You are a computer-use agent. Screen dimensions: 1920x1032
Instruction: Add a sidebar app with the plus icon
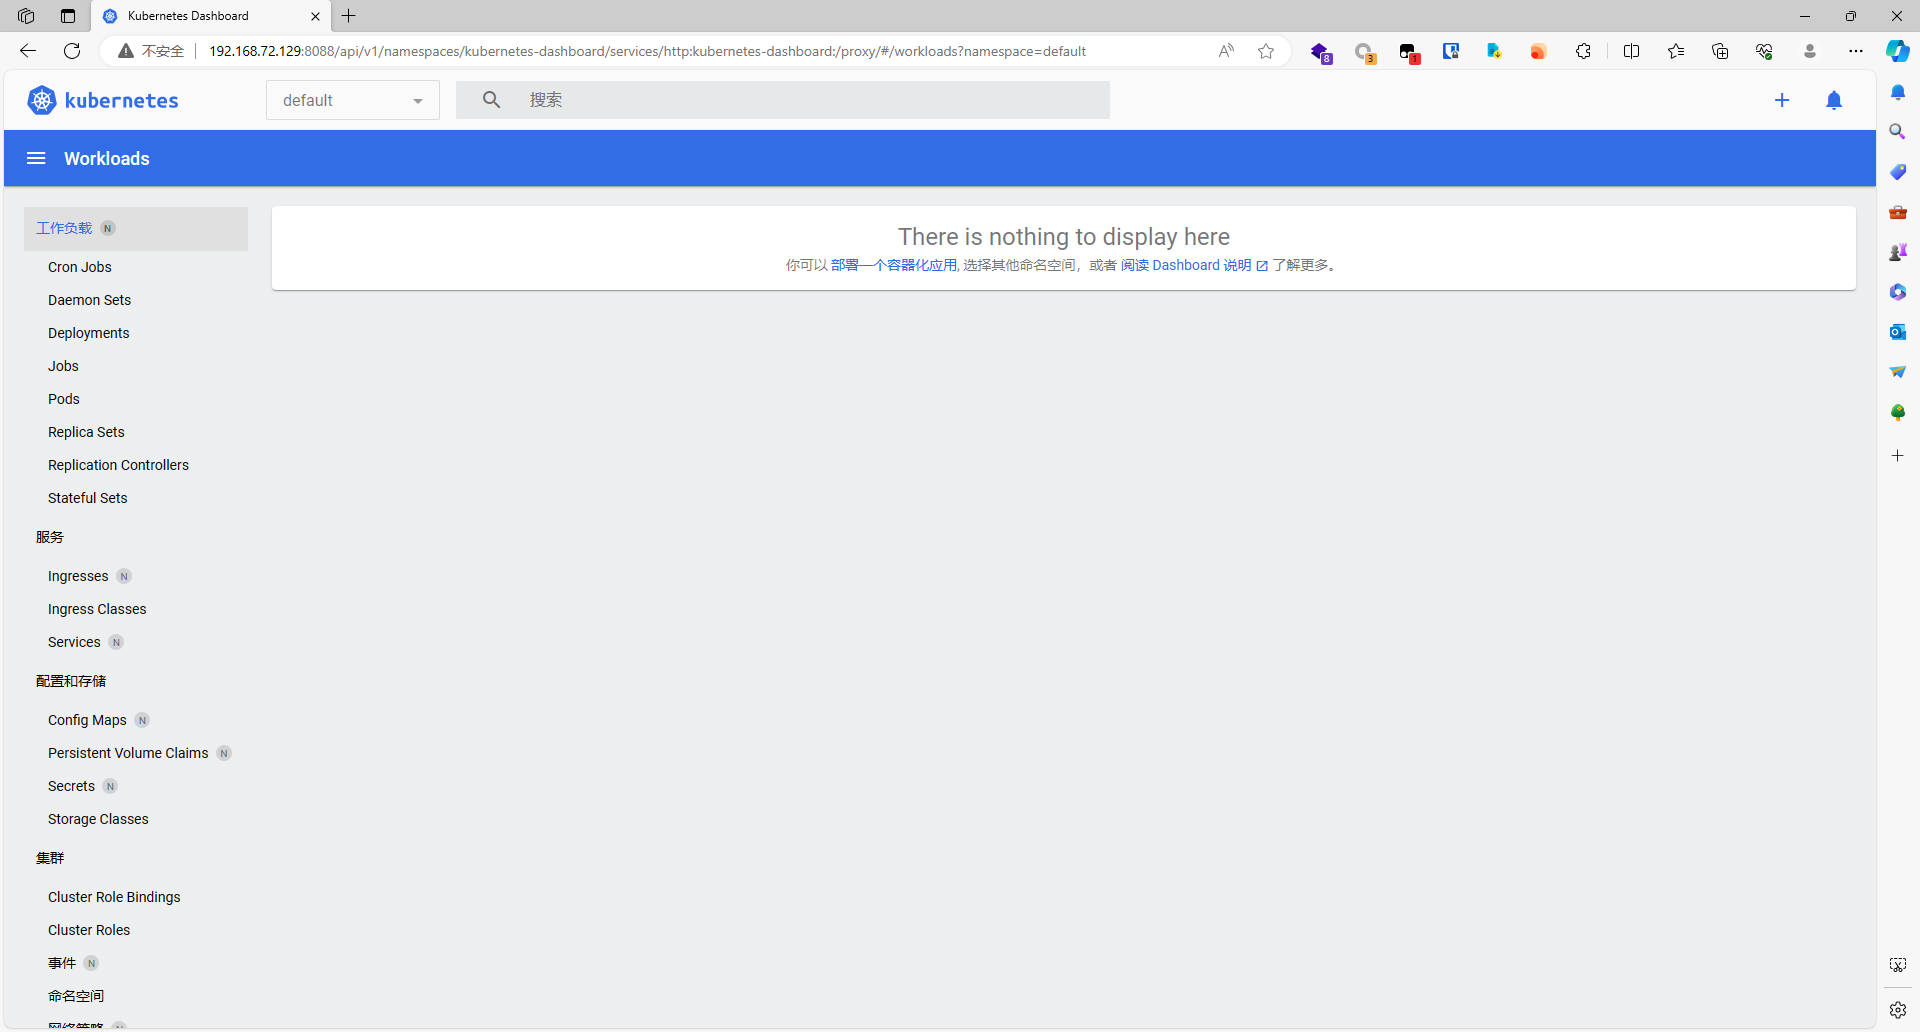coord(1897,456)
